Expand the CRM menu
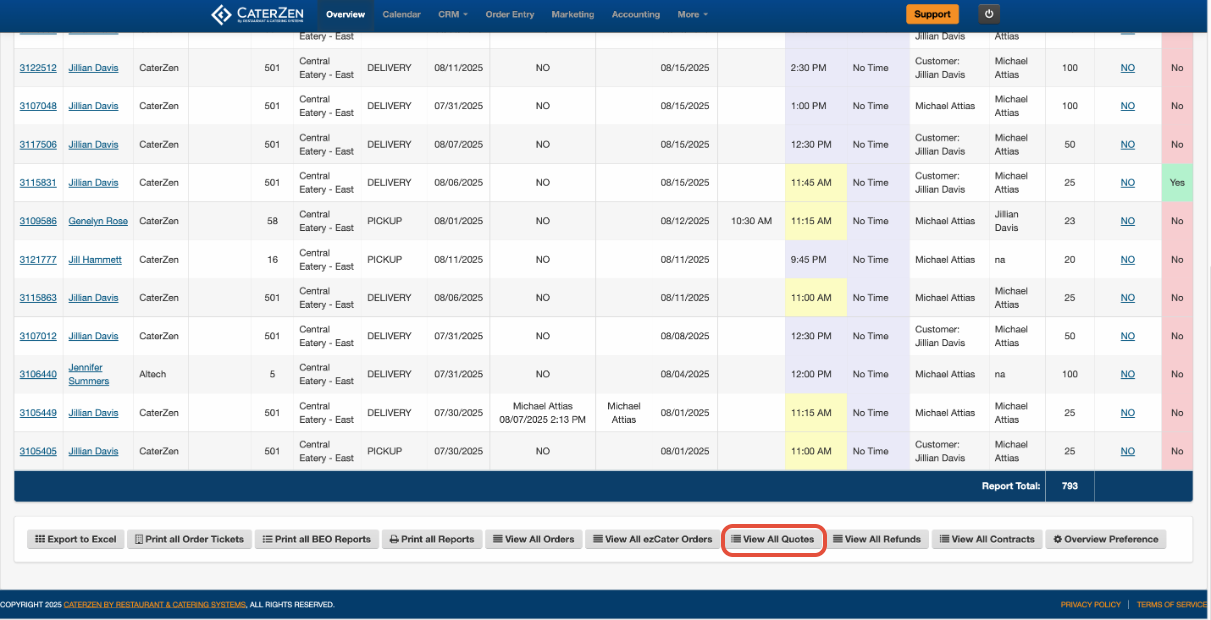Image resolution: width=1211 pixels, height=620 pixels. [453, 14]
